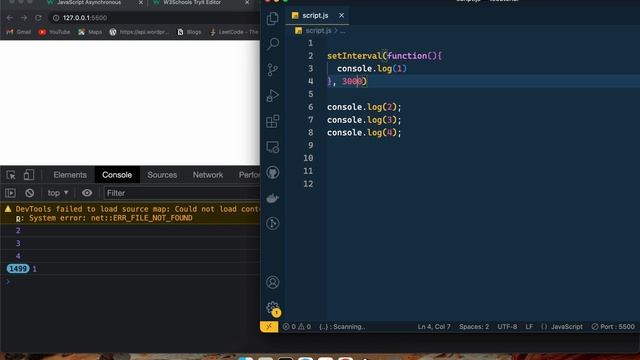Switch to the Elements tab

point(70,175)
